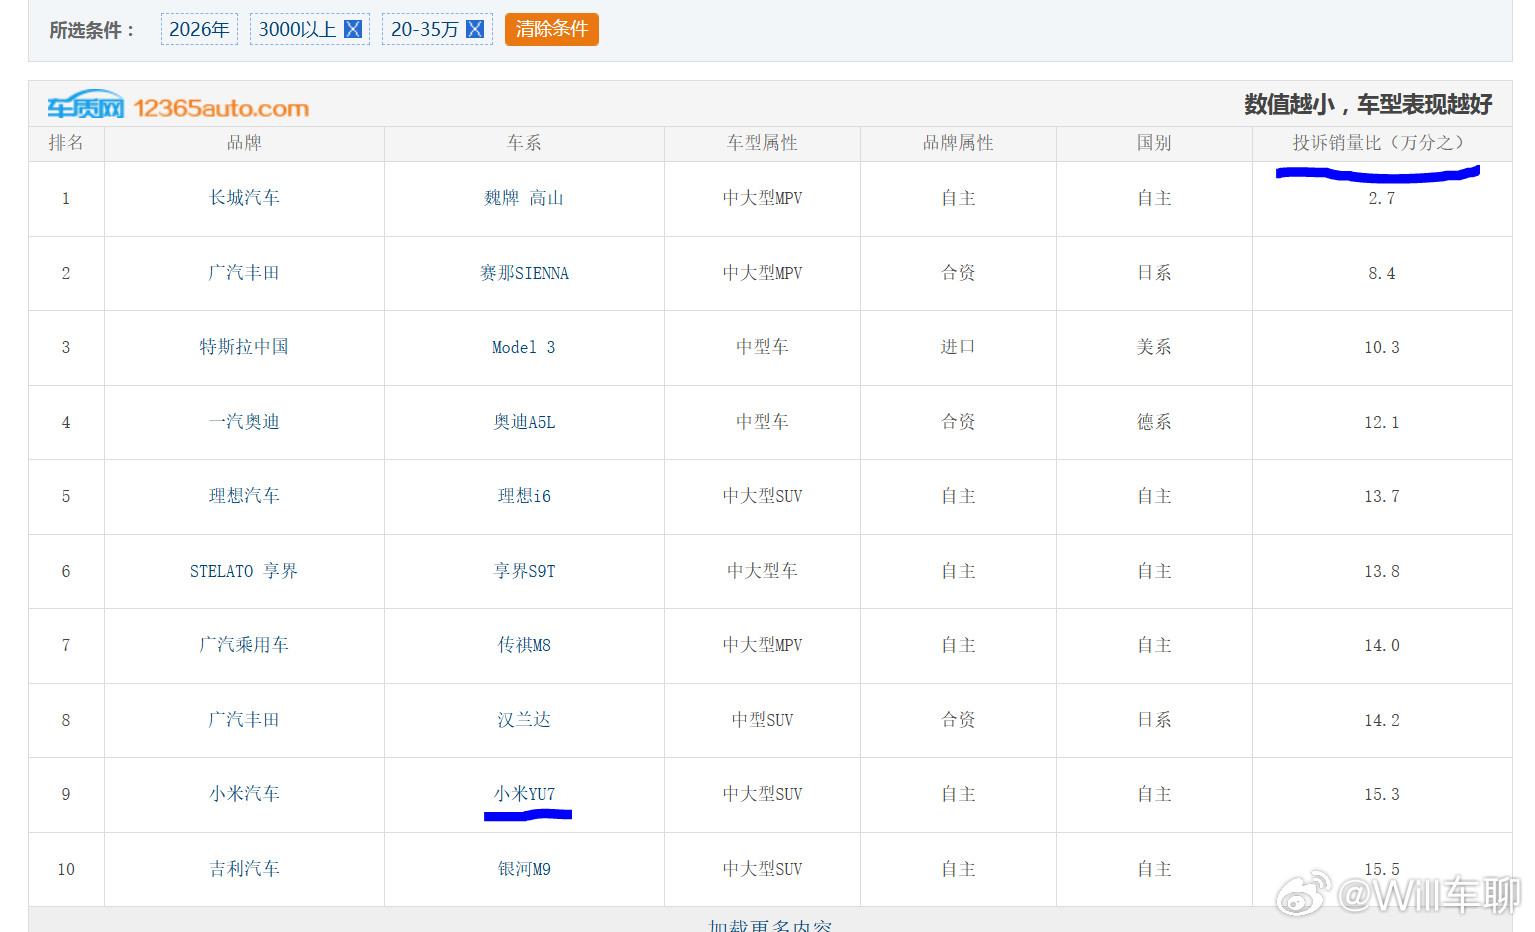Open the STELATO 享界 brand link
The width and height of the screenshot is (1535, 932).
(244, 571)
